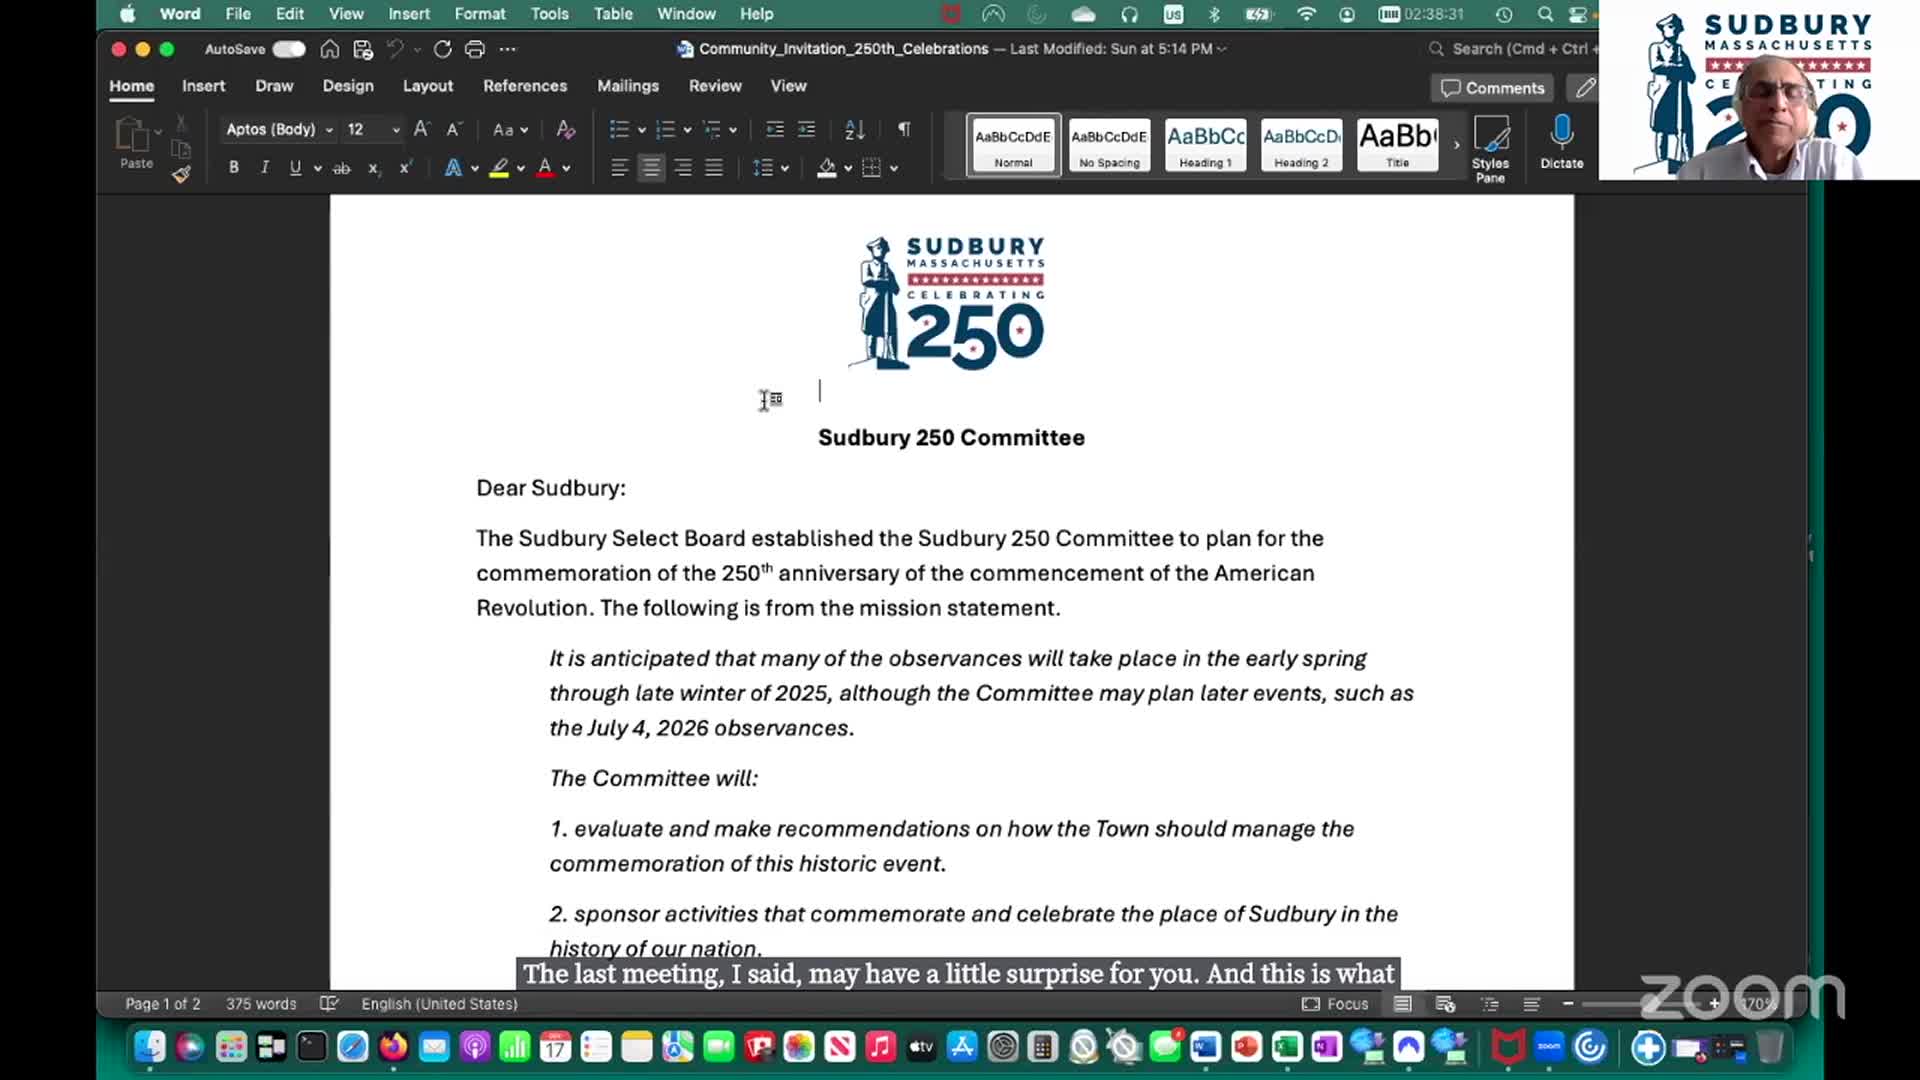Toggle the AutoSave switch

[x=289, y=49]
